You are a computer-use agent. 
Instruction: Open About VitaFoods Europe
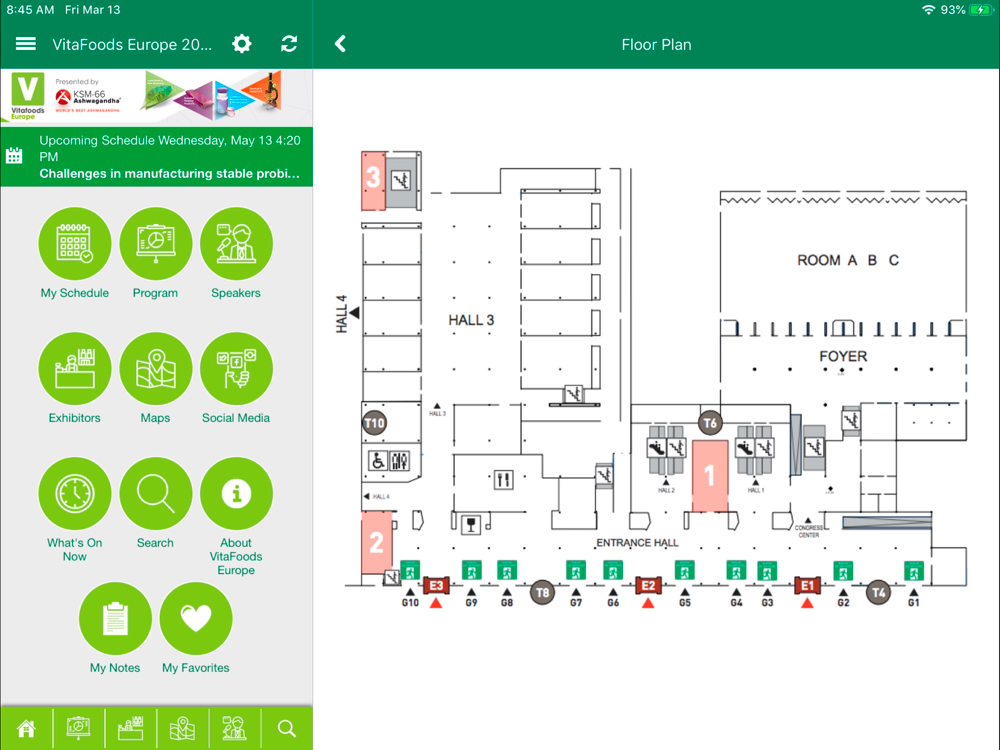(236, 517)
